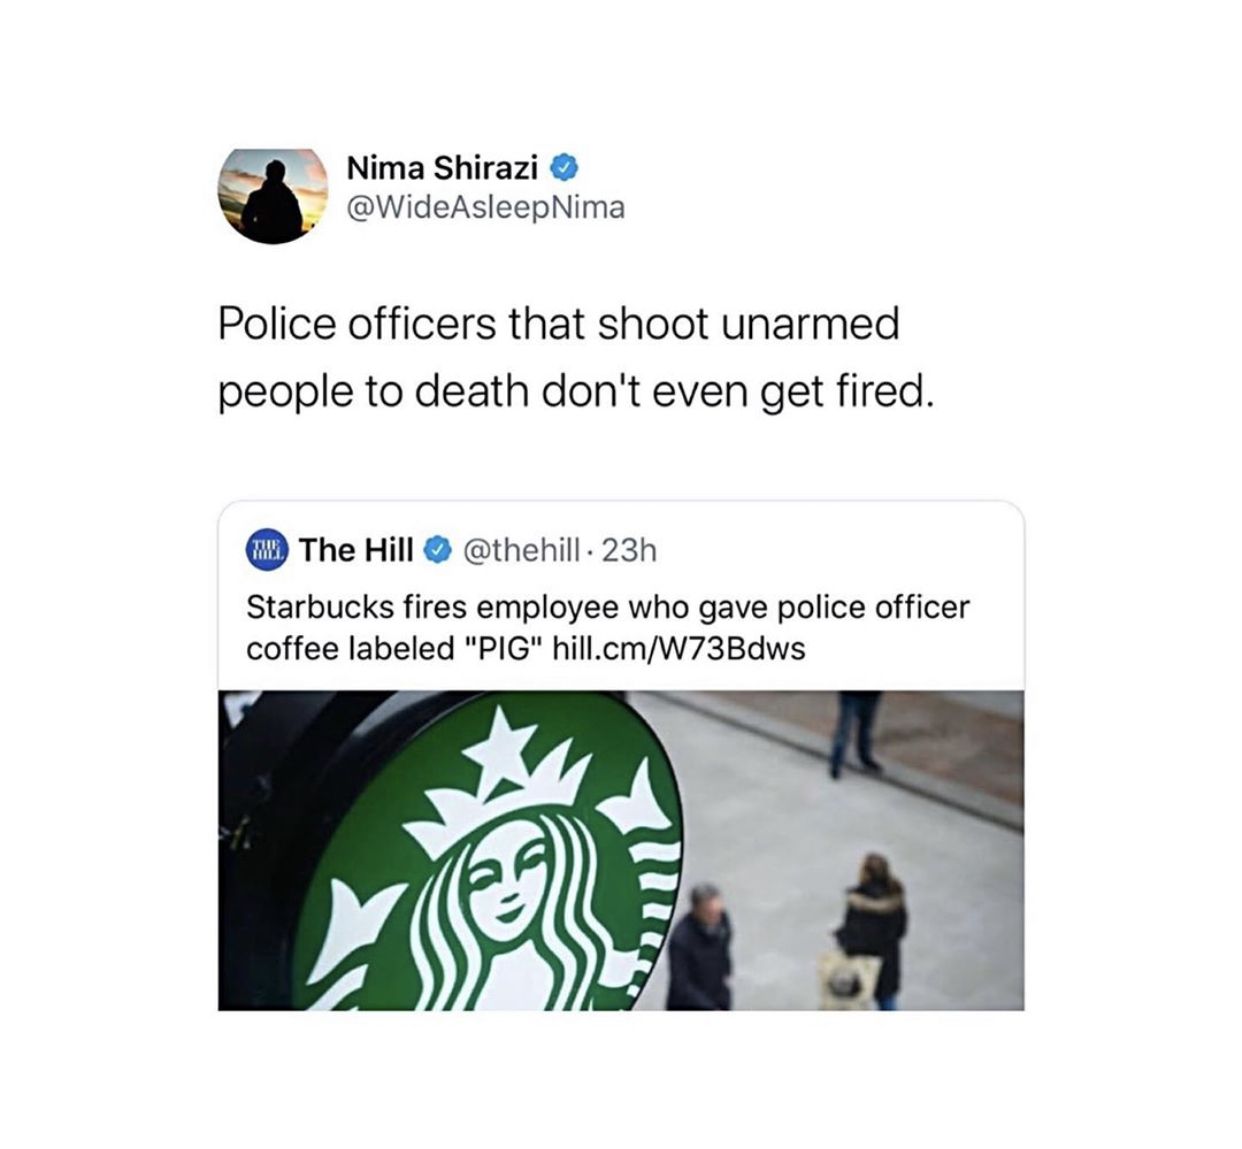Click the pedestrian in fur-hooded coat
This screenshot has height=1149, width=1242.
[x=871, y=925]
